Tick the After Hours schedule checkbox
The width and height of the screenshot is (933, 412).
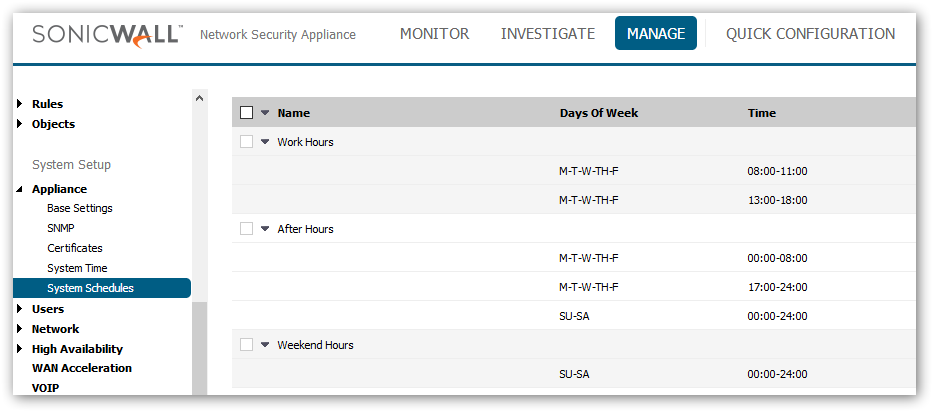click(246, 229)
